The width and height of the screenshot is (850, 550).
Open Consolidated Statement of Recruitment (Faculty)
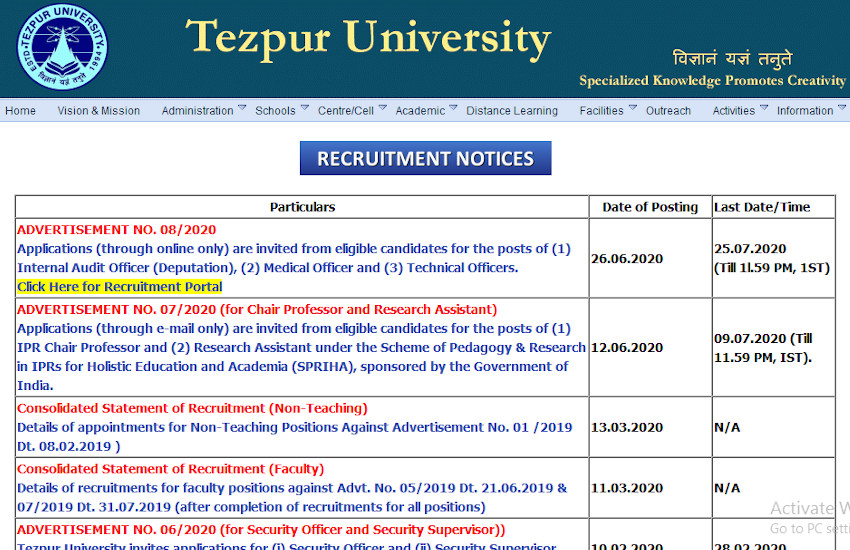[170, 469]
